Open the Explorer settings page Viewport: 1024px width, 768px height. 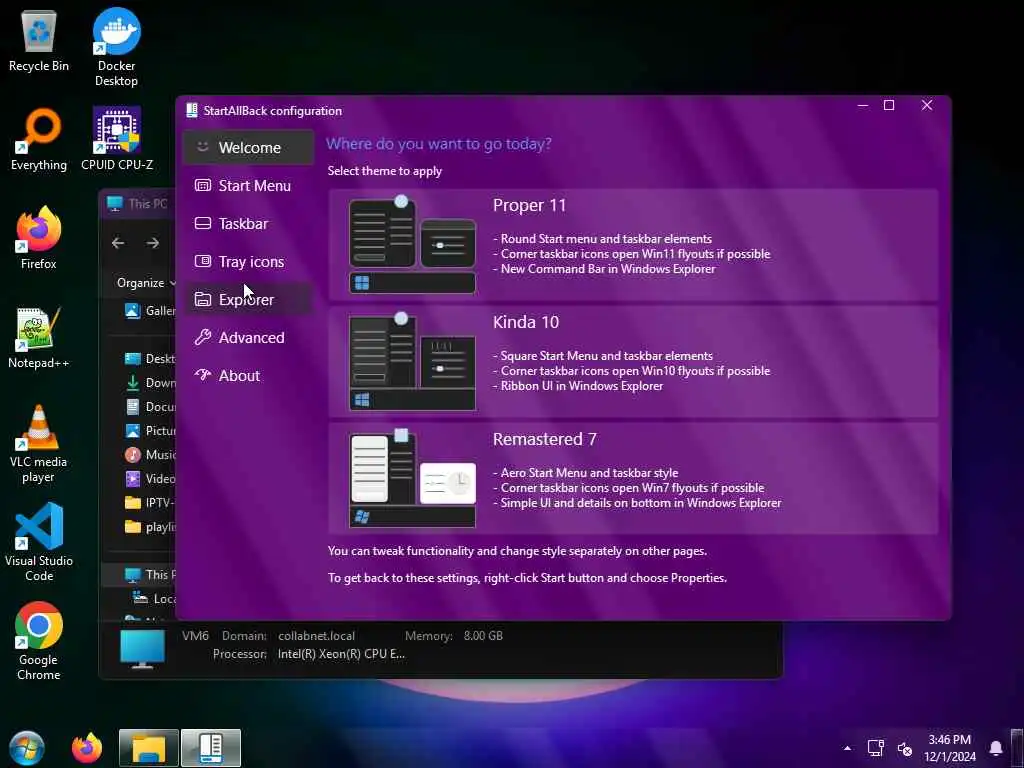(x=248, y=299)
